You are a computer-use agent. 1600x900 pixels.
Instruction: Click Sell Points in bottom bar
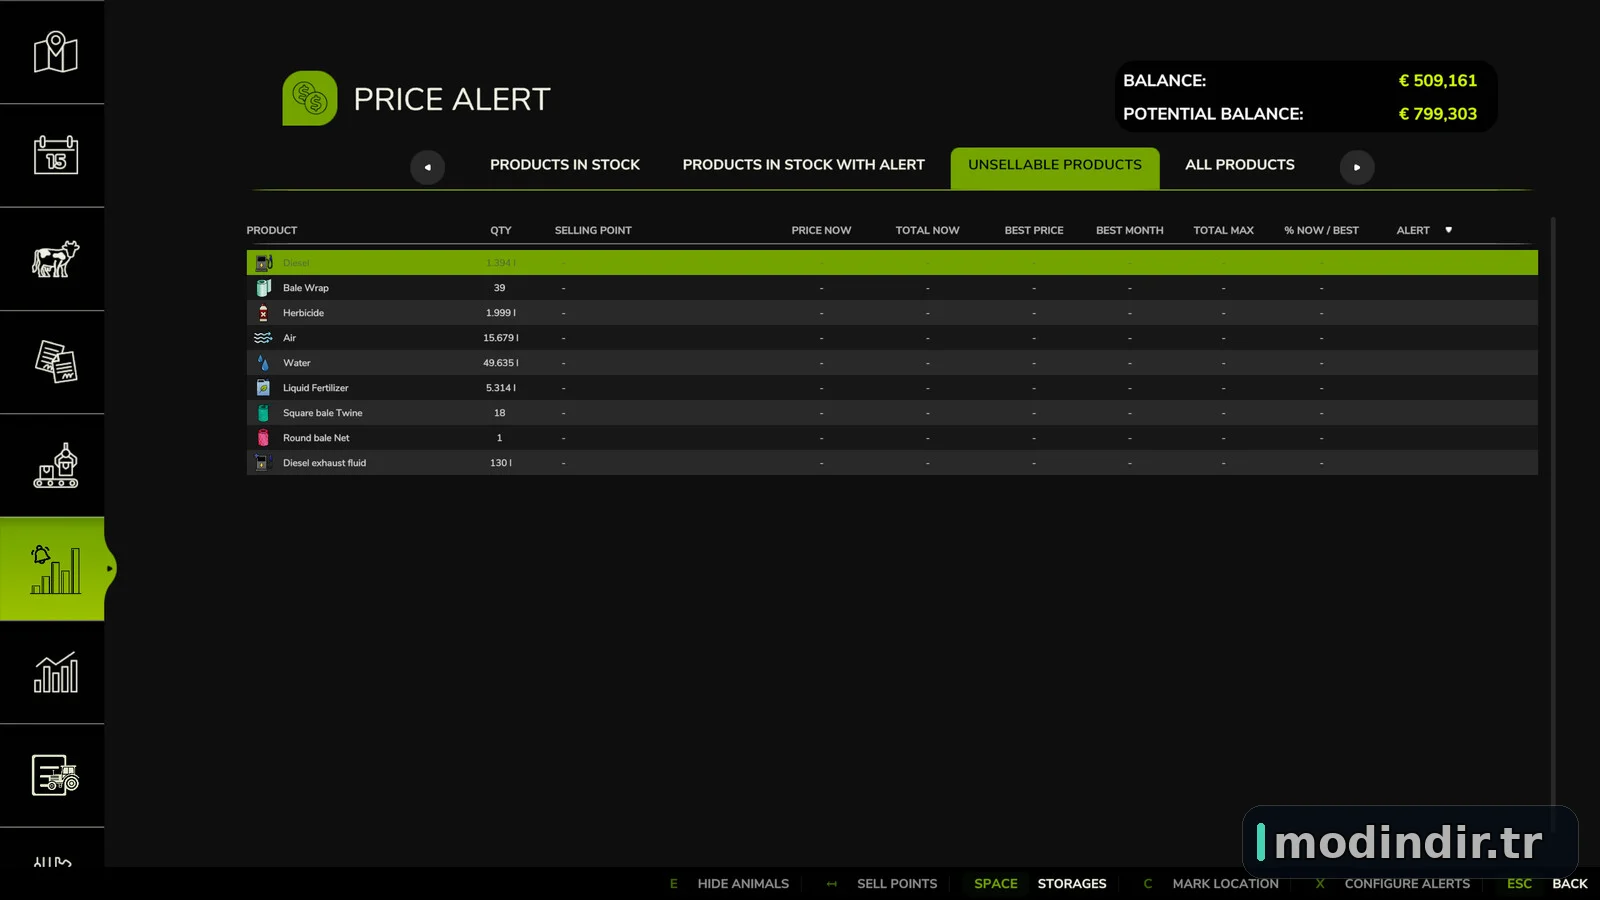coord(897,884)
